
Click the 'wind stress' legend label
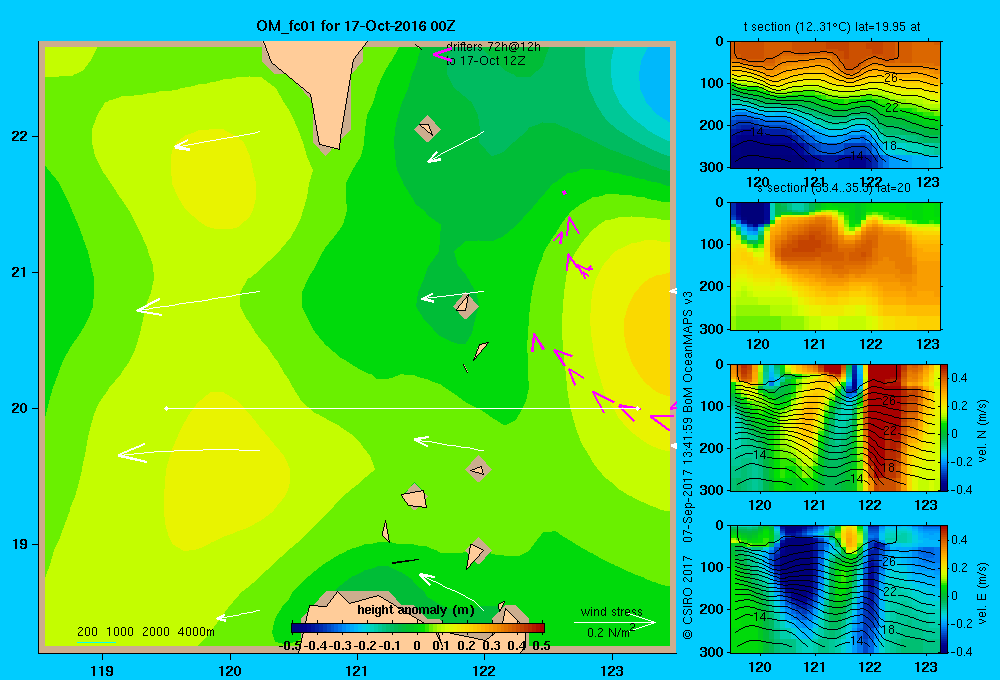pos(612,611)
